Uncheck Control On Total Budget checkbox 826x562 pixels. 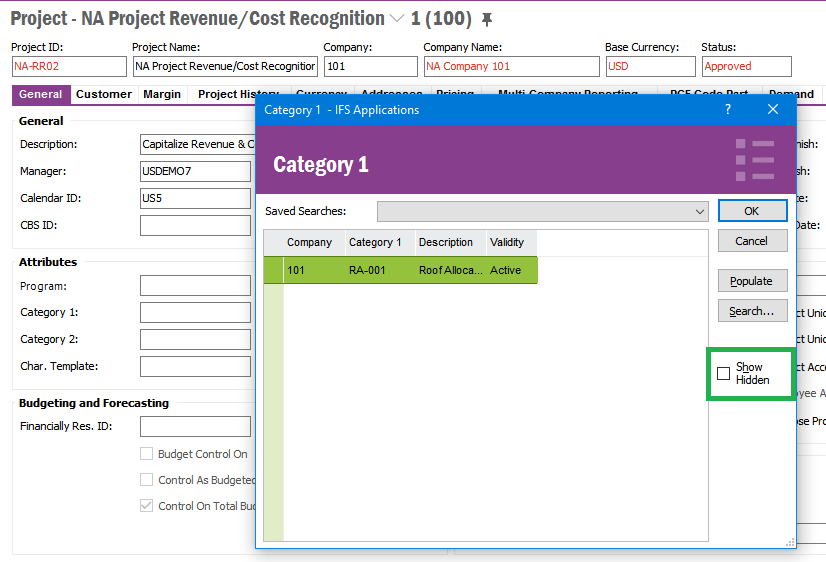click(x=147, y=506)
